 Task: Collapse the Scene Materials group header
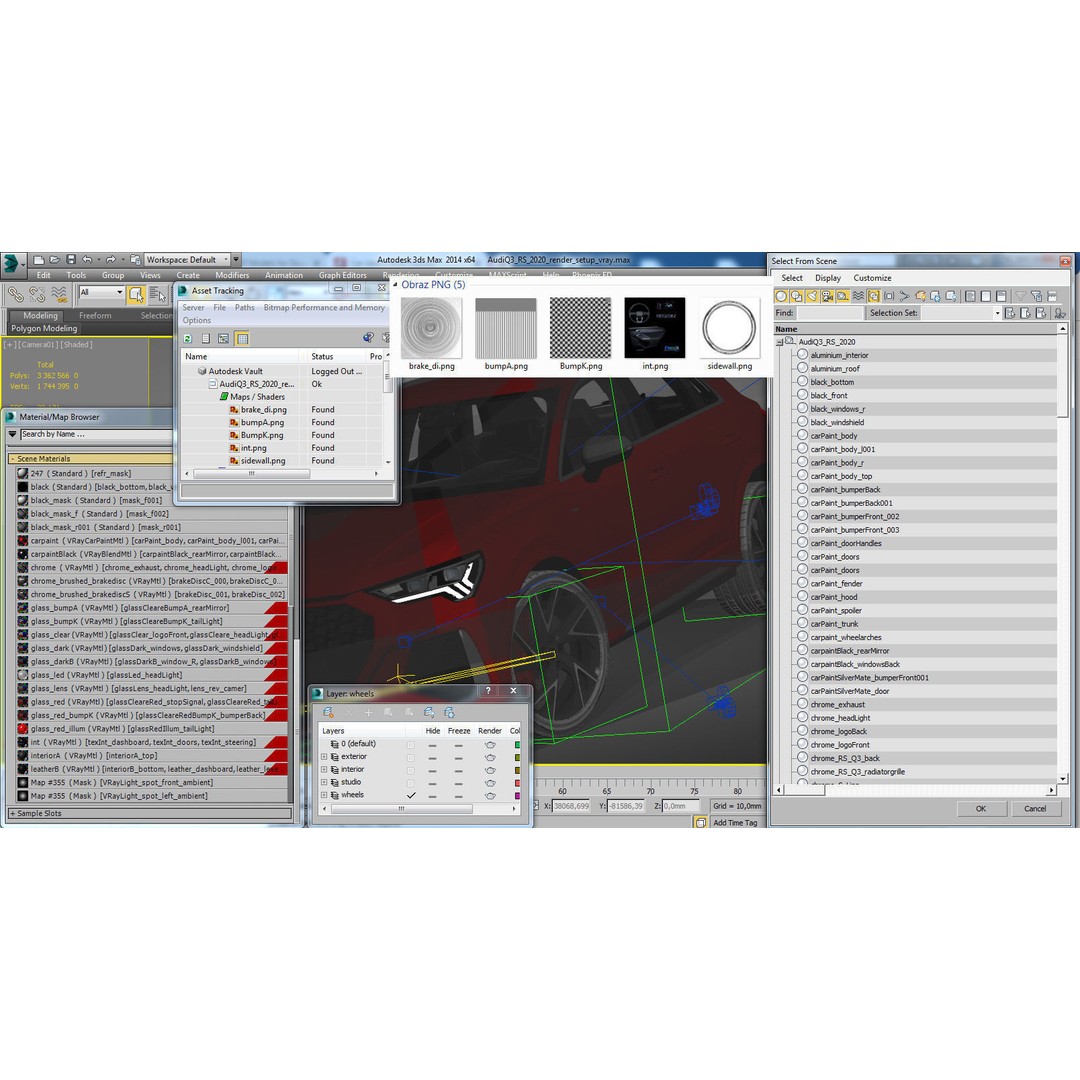click(x=90, y=459)
